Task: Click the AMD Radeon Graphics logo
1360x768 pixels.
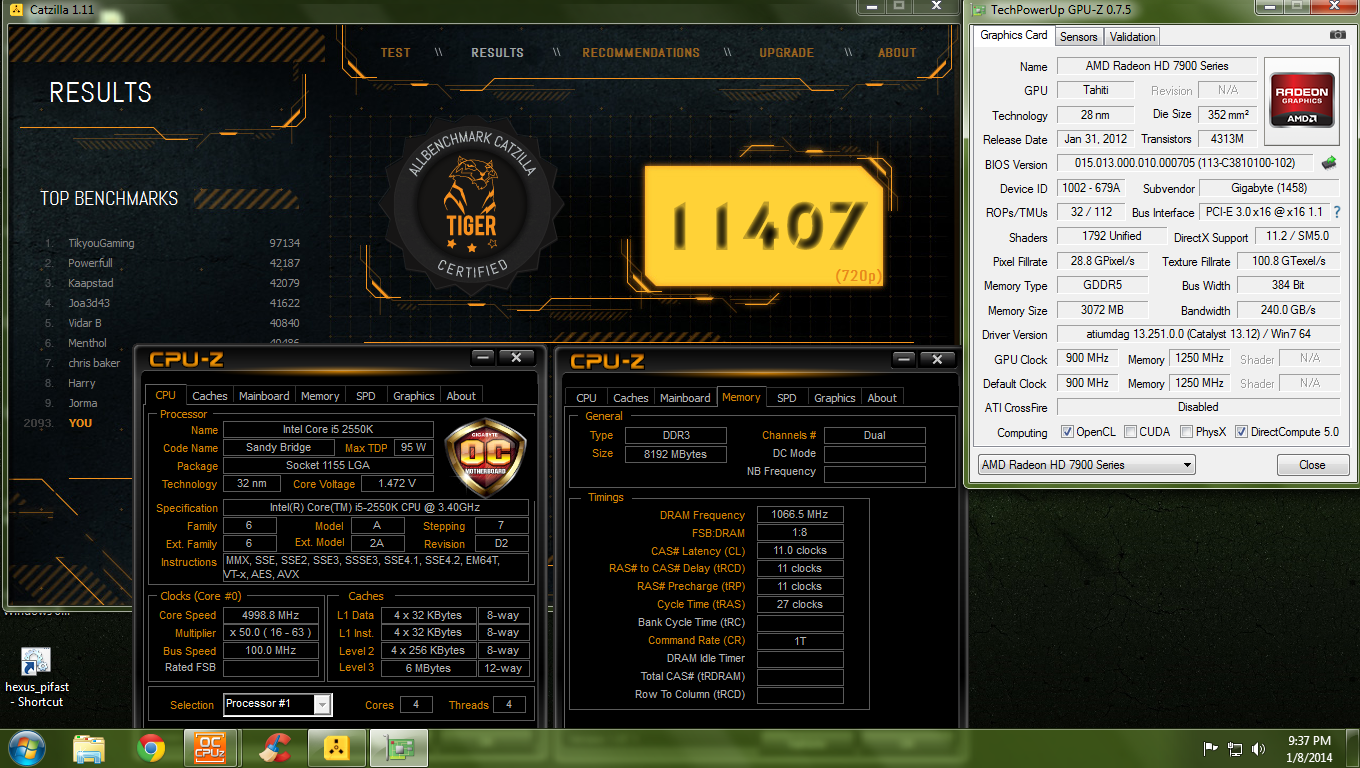Action: pyautogui.click(x=1302, y=99)
